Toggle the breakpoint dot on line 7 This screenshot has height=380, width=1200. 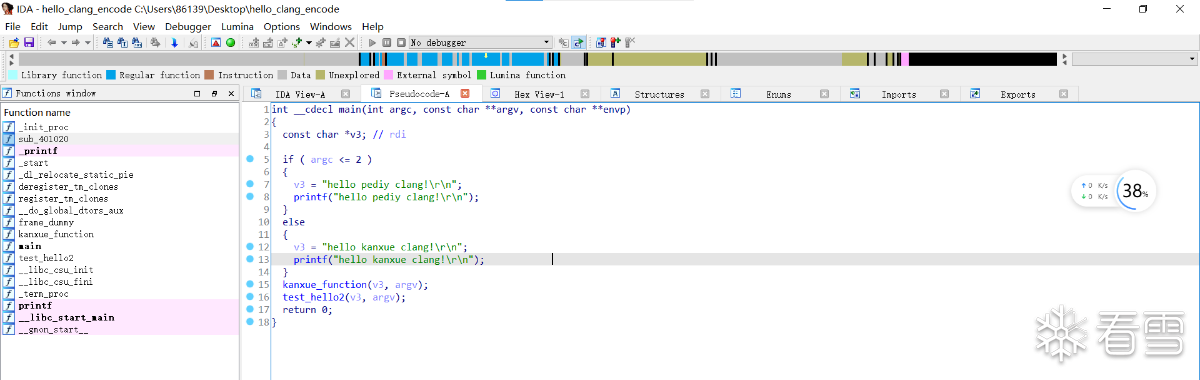tap(250, 184)
